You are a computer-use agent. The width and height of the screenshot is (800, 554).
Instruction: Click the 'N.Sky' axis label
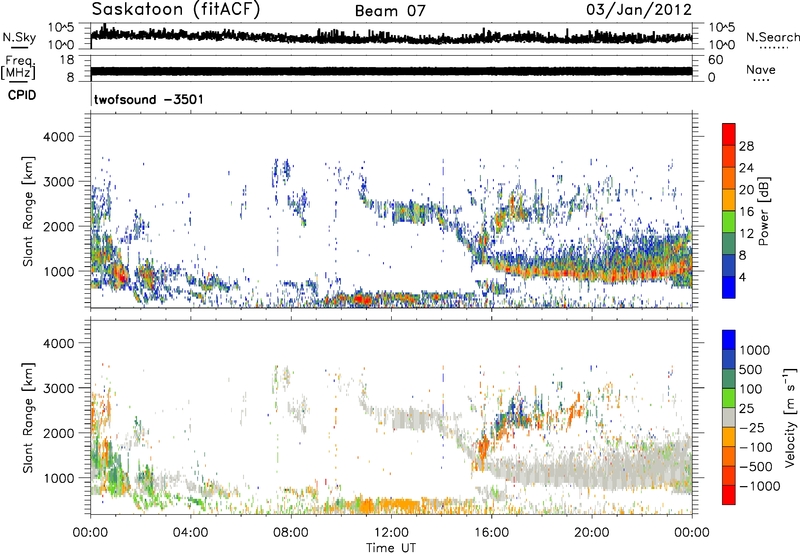pyautogui.click(x=19, y=37)
